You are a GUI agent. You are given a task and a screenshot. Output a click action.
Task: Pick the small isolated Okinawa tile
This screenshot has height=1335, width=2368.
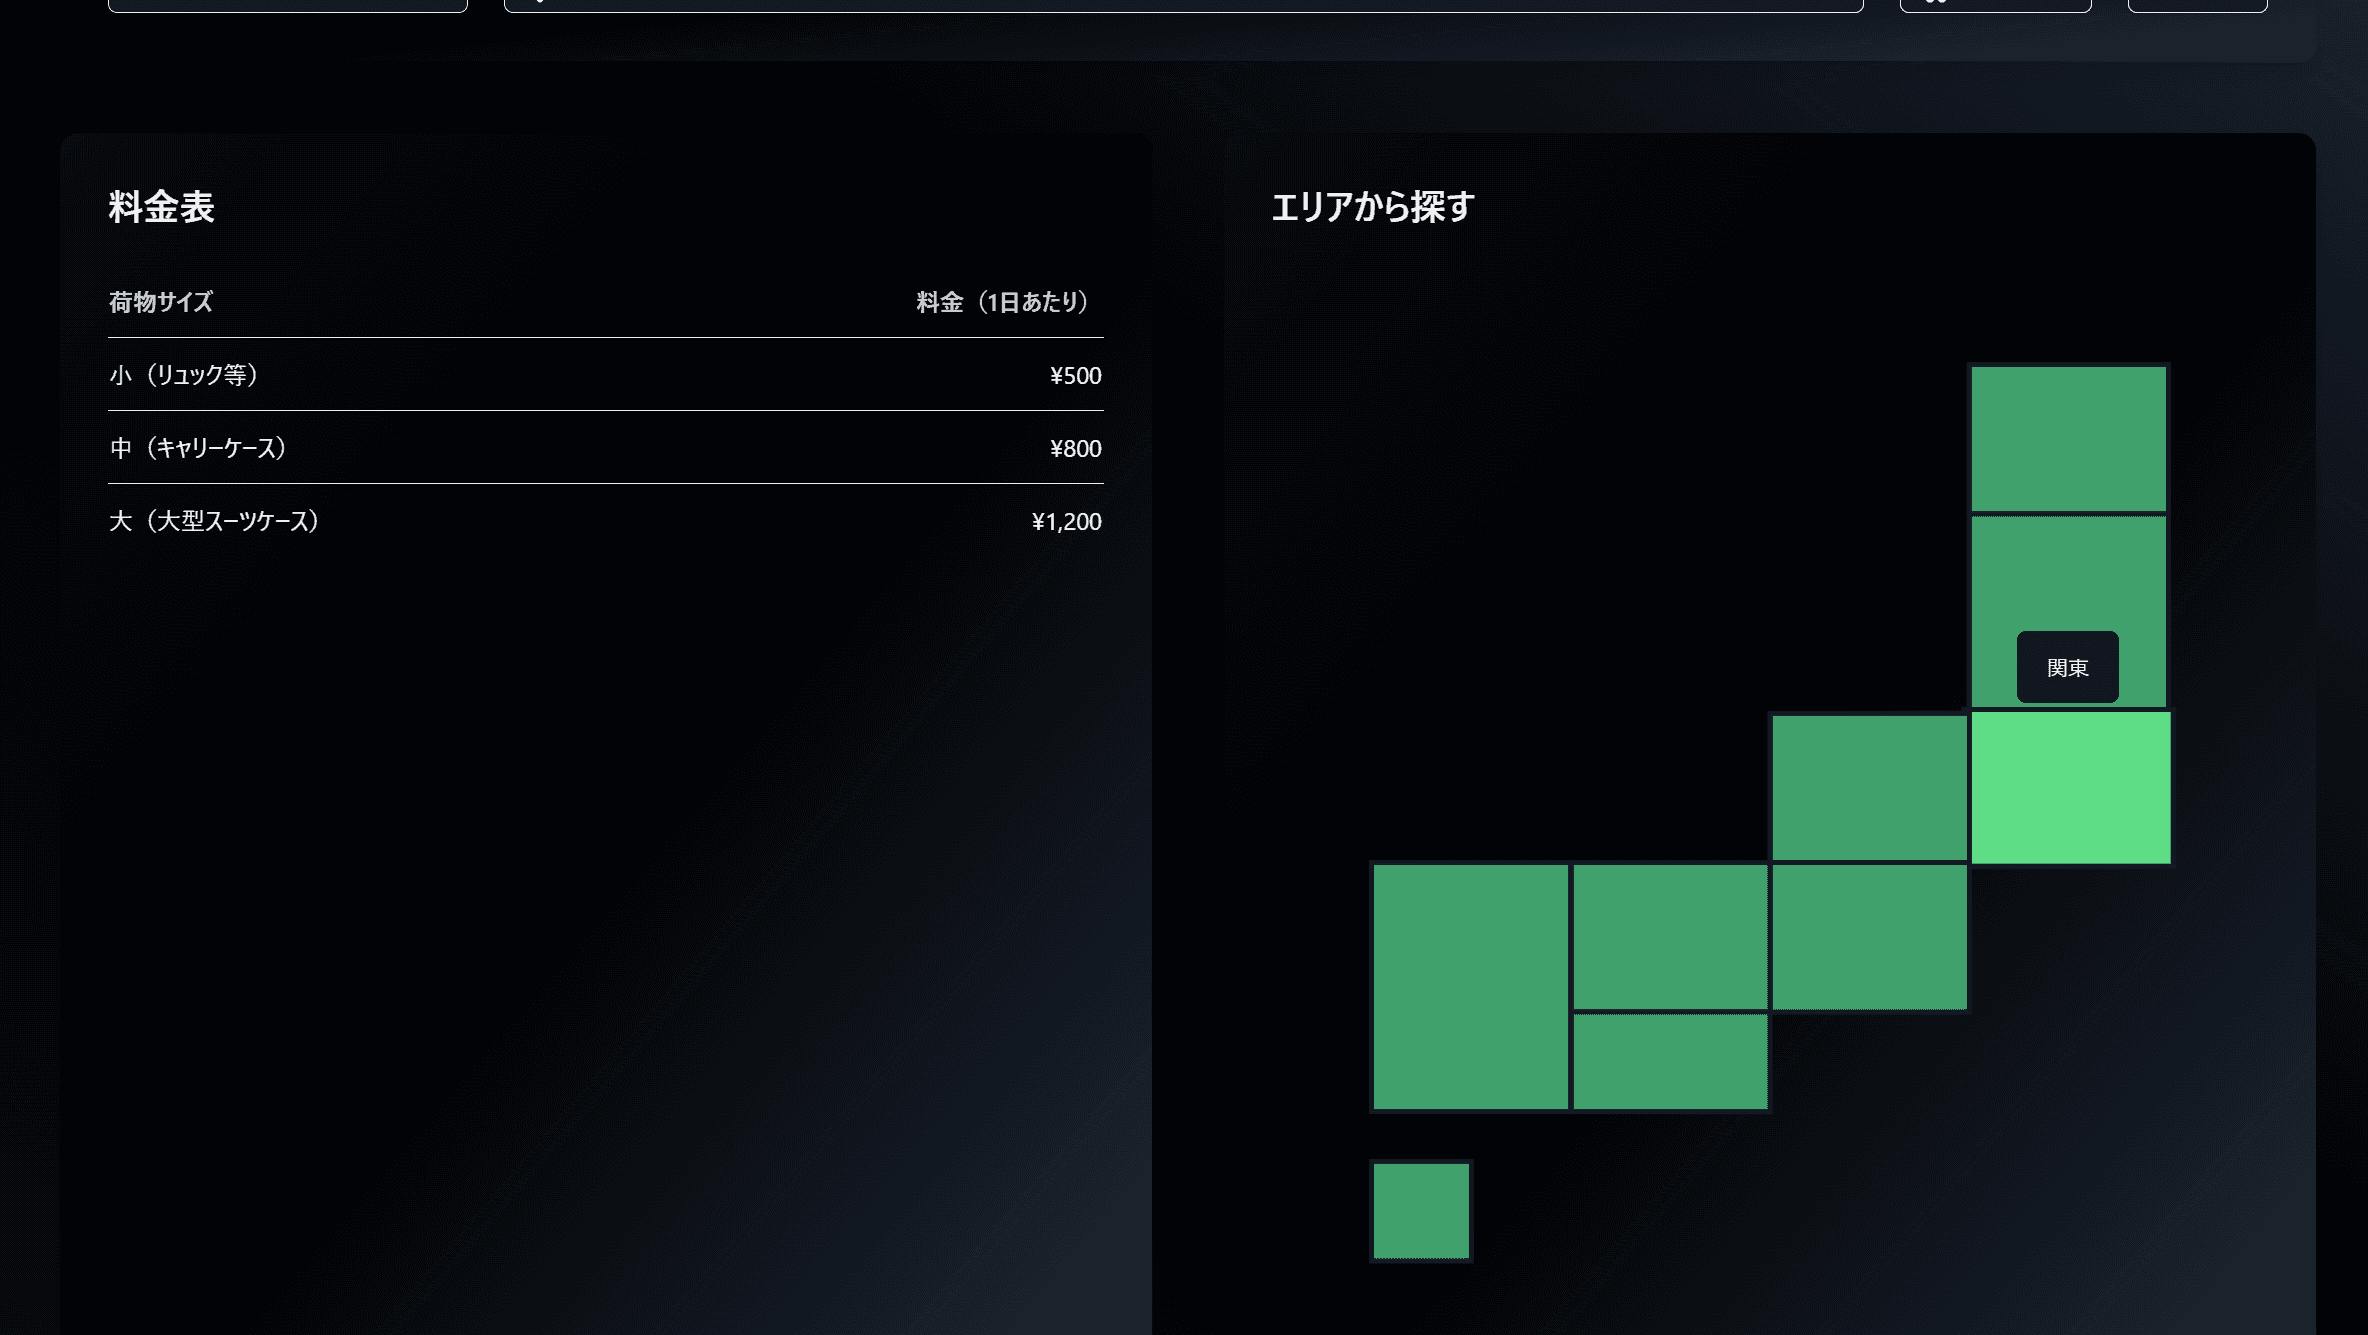point(1420,1210)
